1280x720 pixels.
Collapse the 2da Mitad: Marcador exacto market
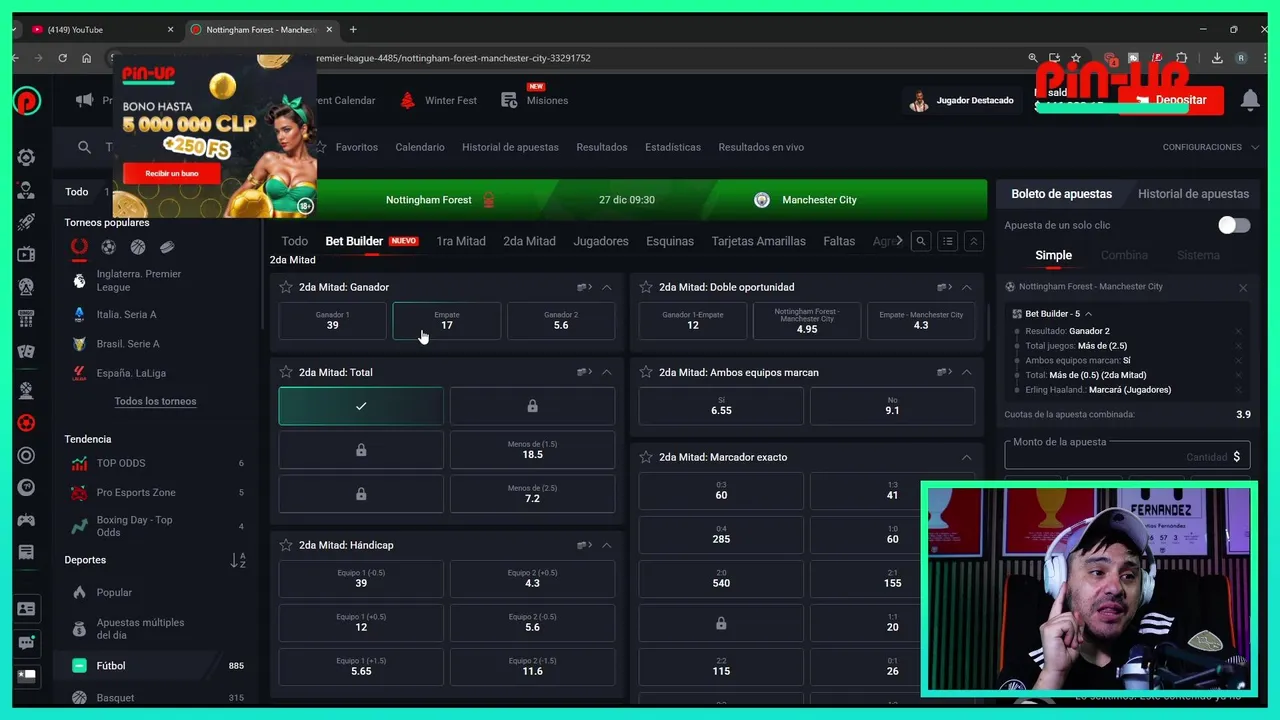tap(966, 457)
